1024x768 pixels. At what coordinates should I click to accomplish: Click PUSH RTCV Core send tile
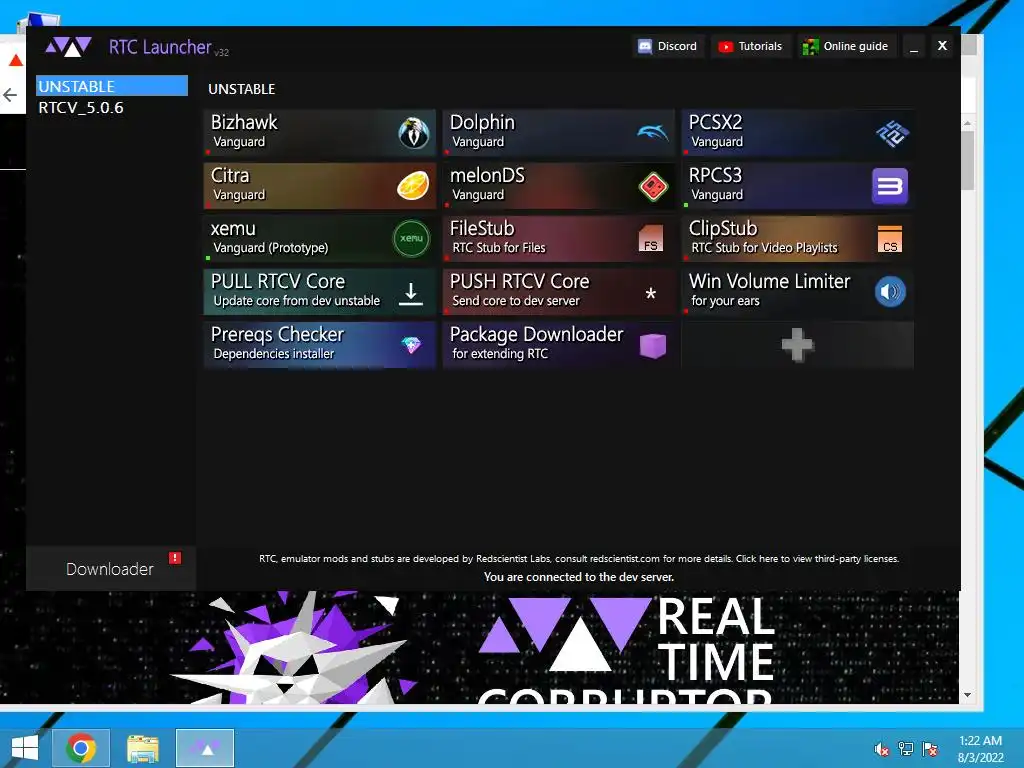tap(558, 292)
